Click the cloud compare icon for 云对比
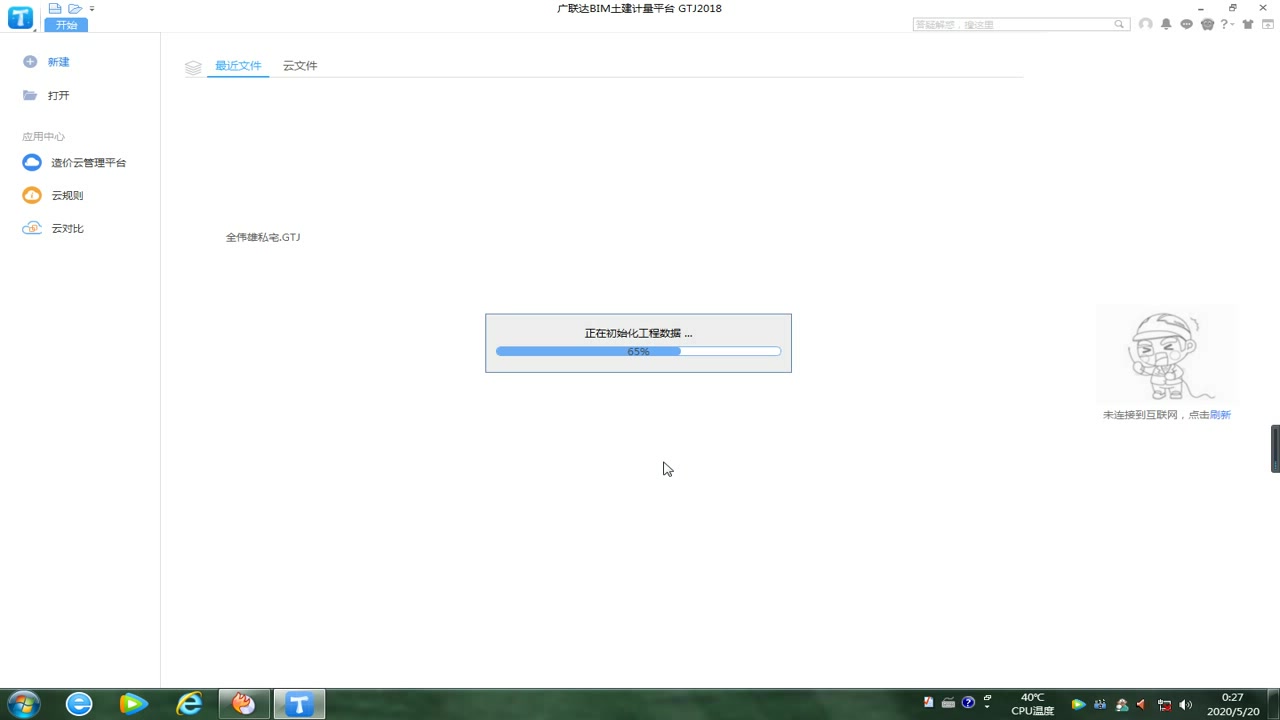This screenshot has height=720, width=1280. [x=32, y=228]
